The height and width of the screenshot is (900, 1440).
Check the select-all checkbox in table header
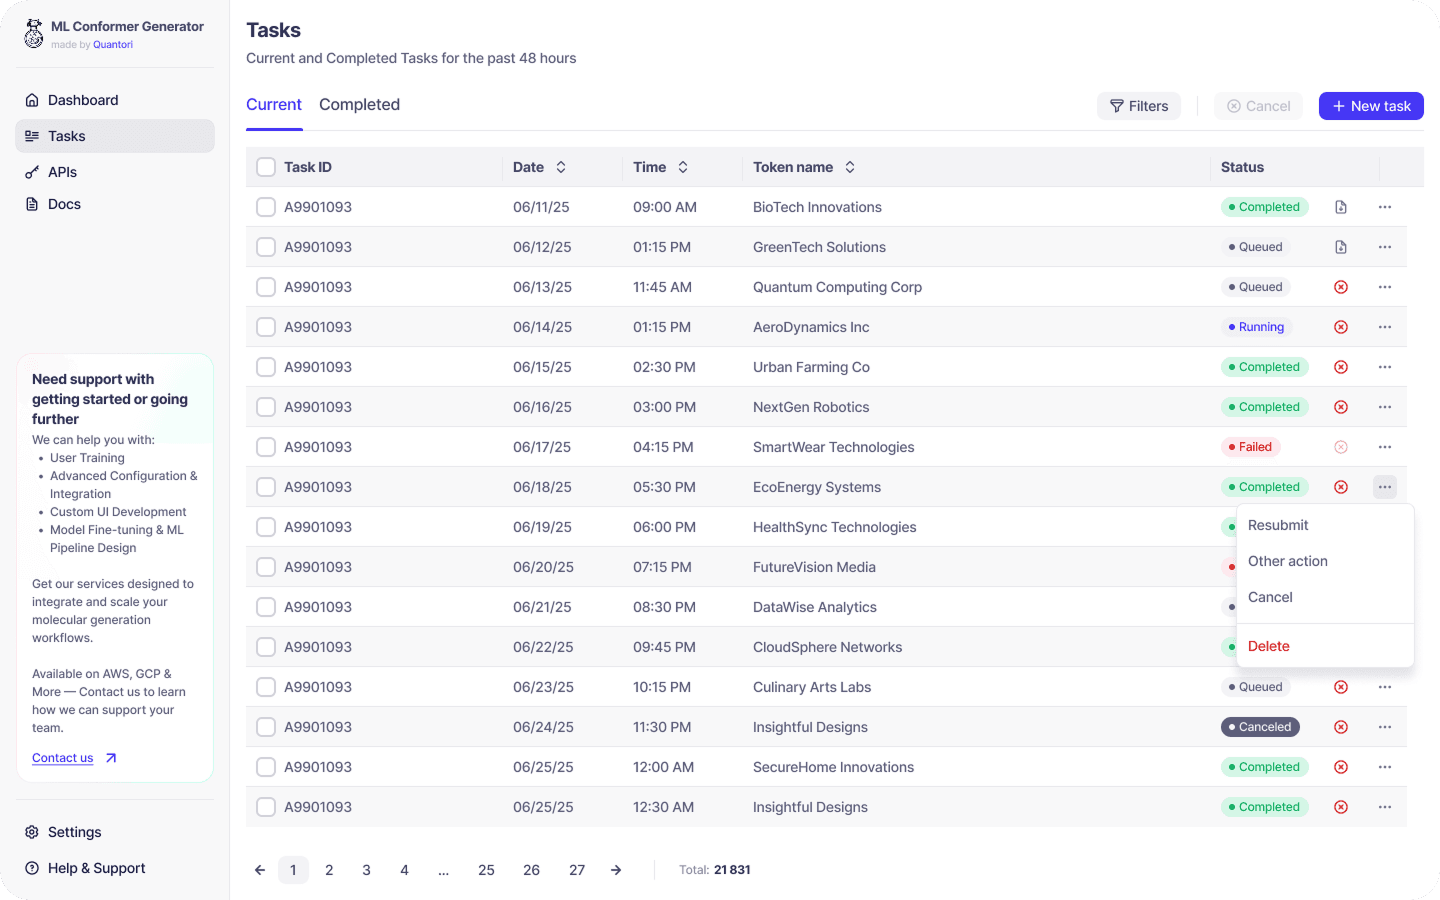point(266,167)
